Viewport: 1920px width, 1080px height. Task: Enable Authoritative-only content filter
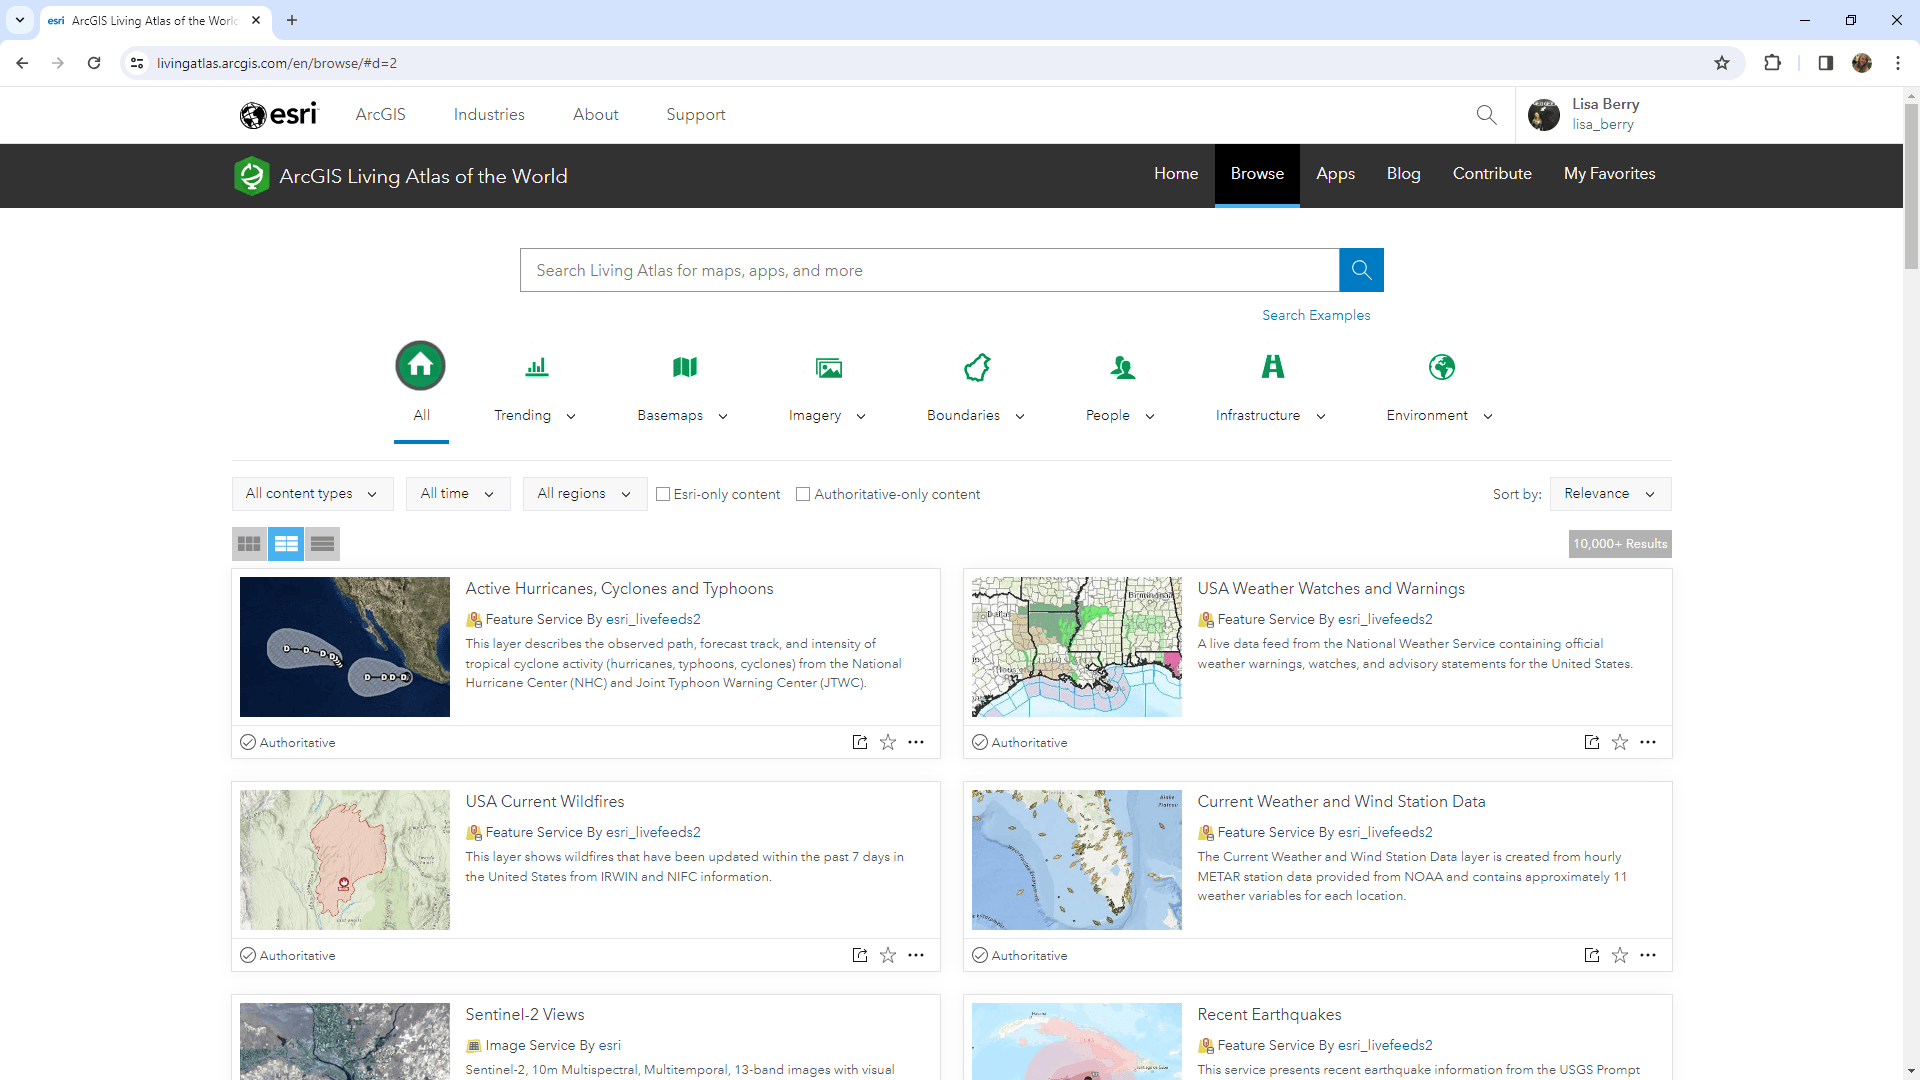tap(803, 493)
